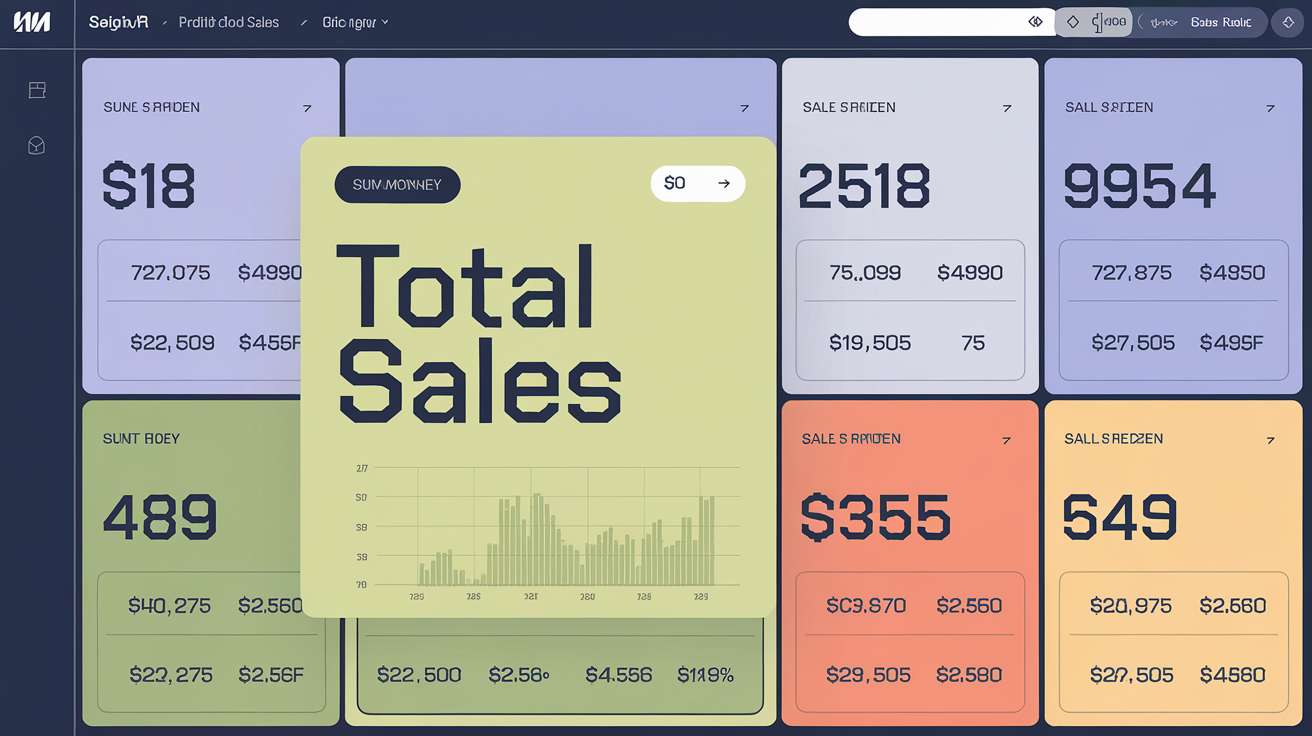This screenshot has height=736, width=1312.
Task: Open the arrow icon on the $18 card
Action: point(307,108)
